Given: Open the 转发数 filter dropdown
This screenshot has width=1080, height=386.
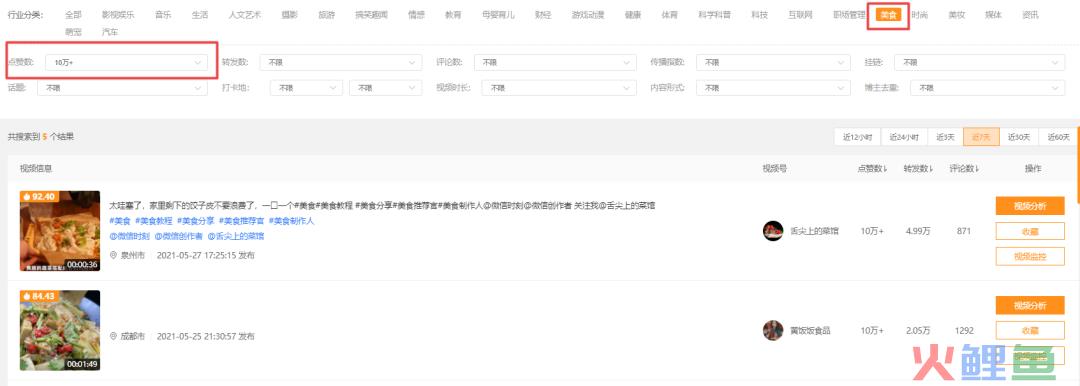Looking at the screenshot, I should tap(341, 62).
